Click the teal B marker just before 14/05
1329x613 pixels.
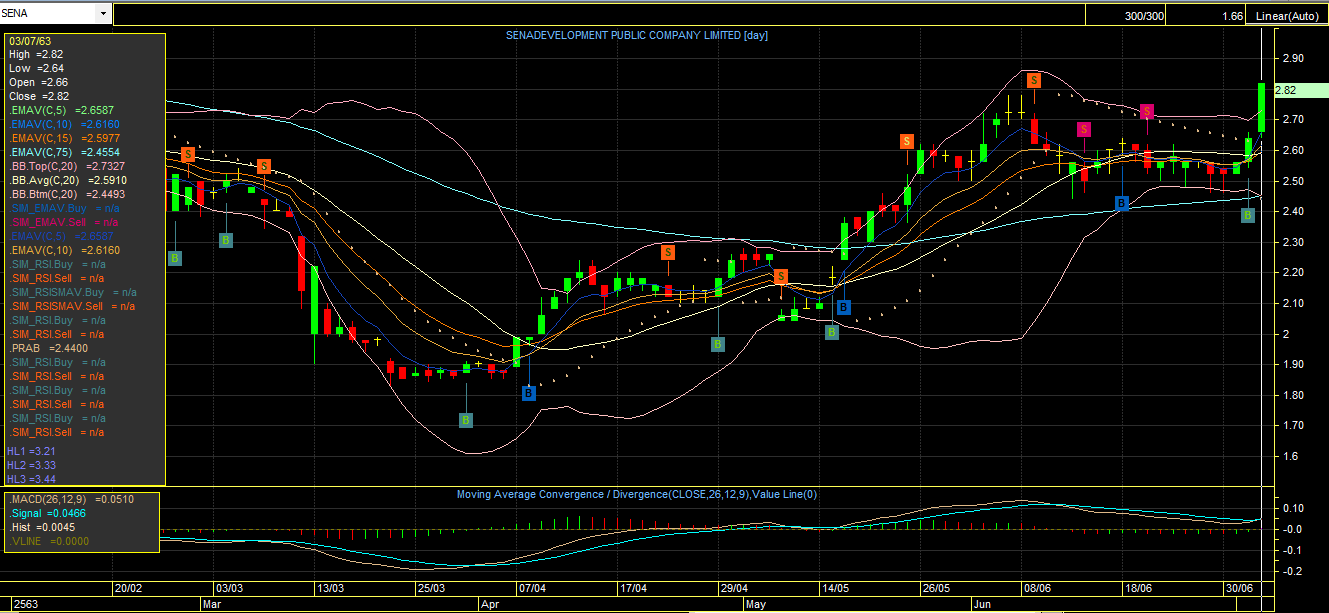pos(831,332)
